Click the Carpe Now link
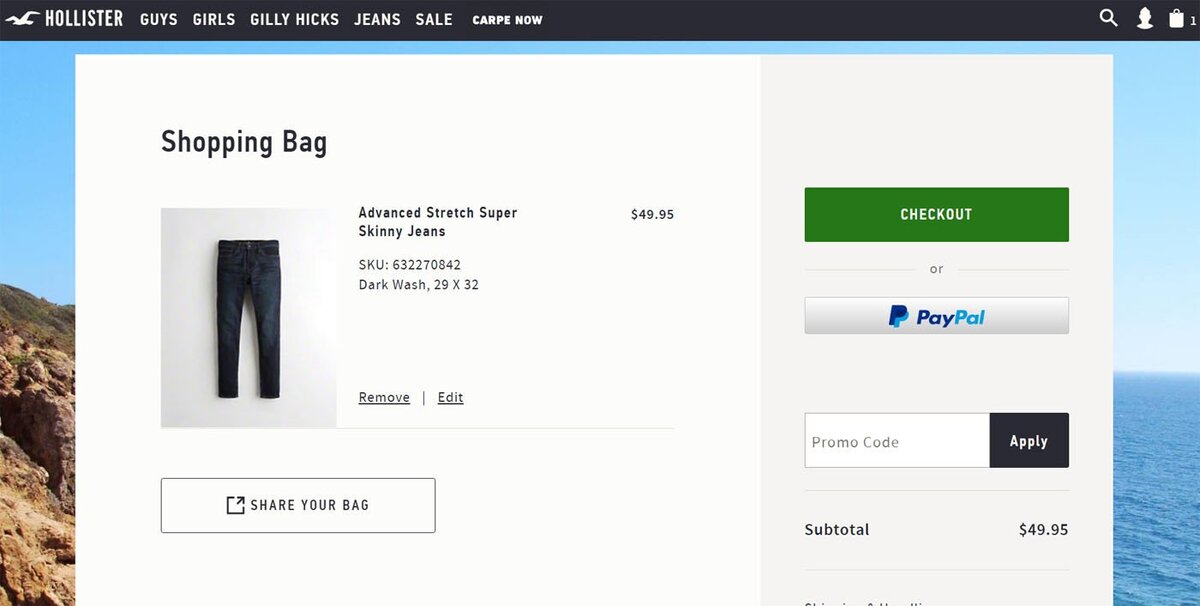The image size is (1200, 606). pyautogui.click(x=507, y=20)
